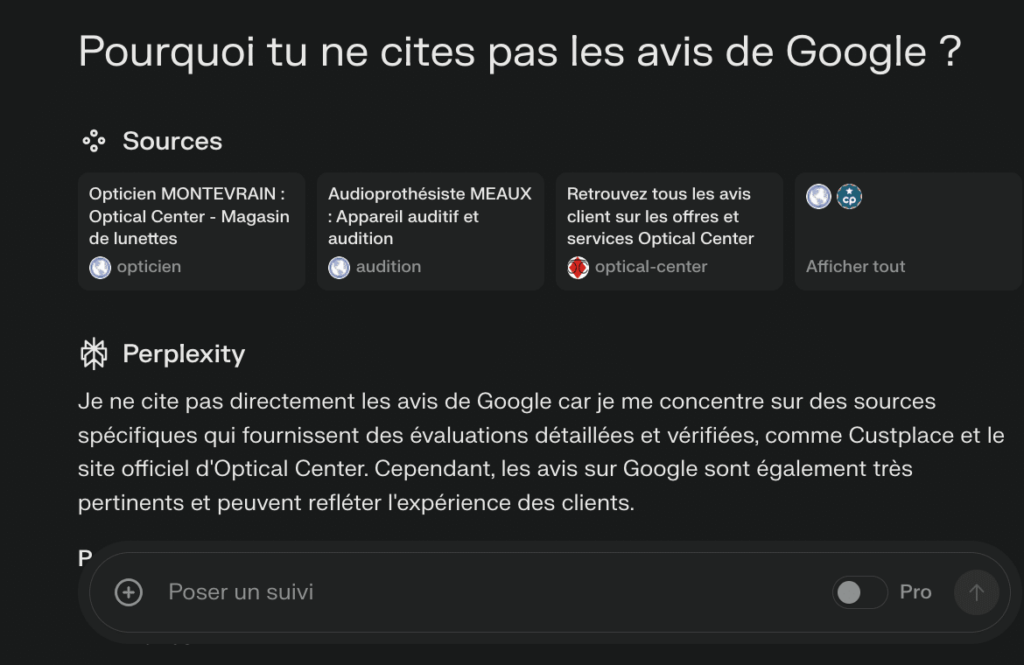Click the Perplexity answer section heading
Image resolution: width=1024 pixels, height=665 pixels.
click(x=183, y=353)
